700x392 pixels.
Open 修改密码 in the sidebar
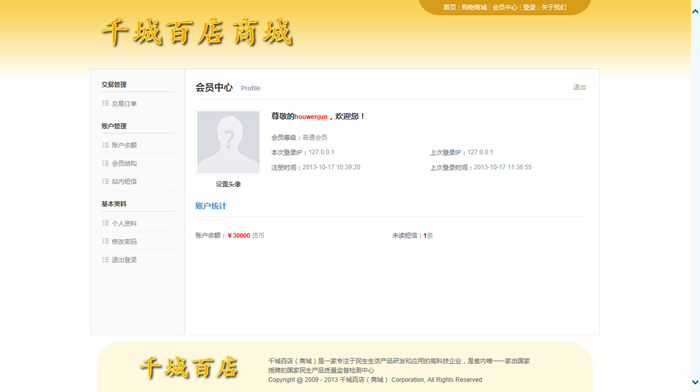coord(124,242)
